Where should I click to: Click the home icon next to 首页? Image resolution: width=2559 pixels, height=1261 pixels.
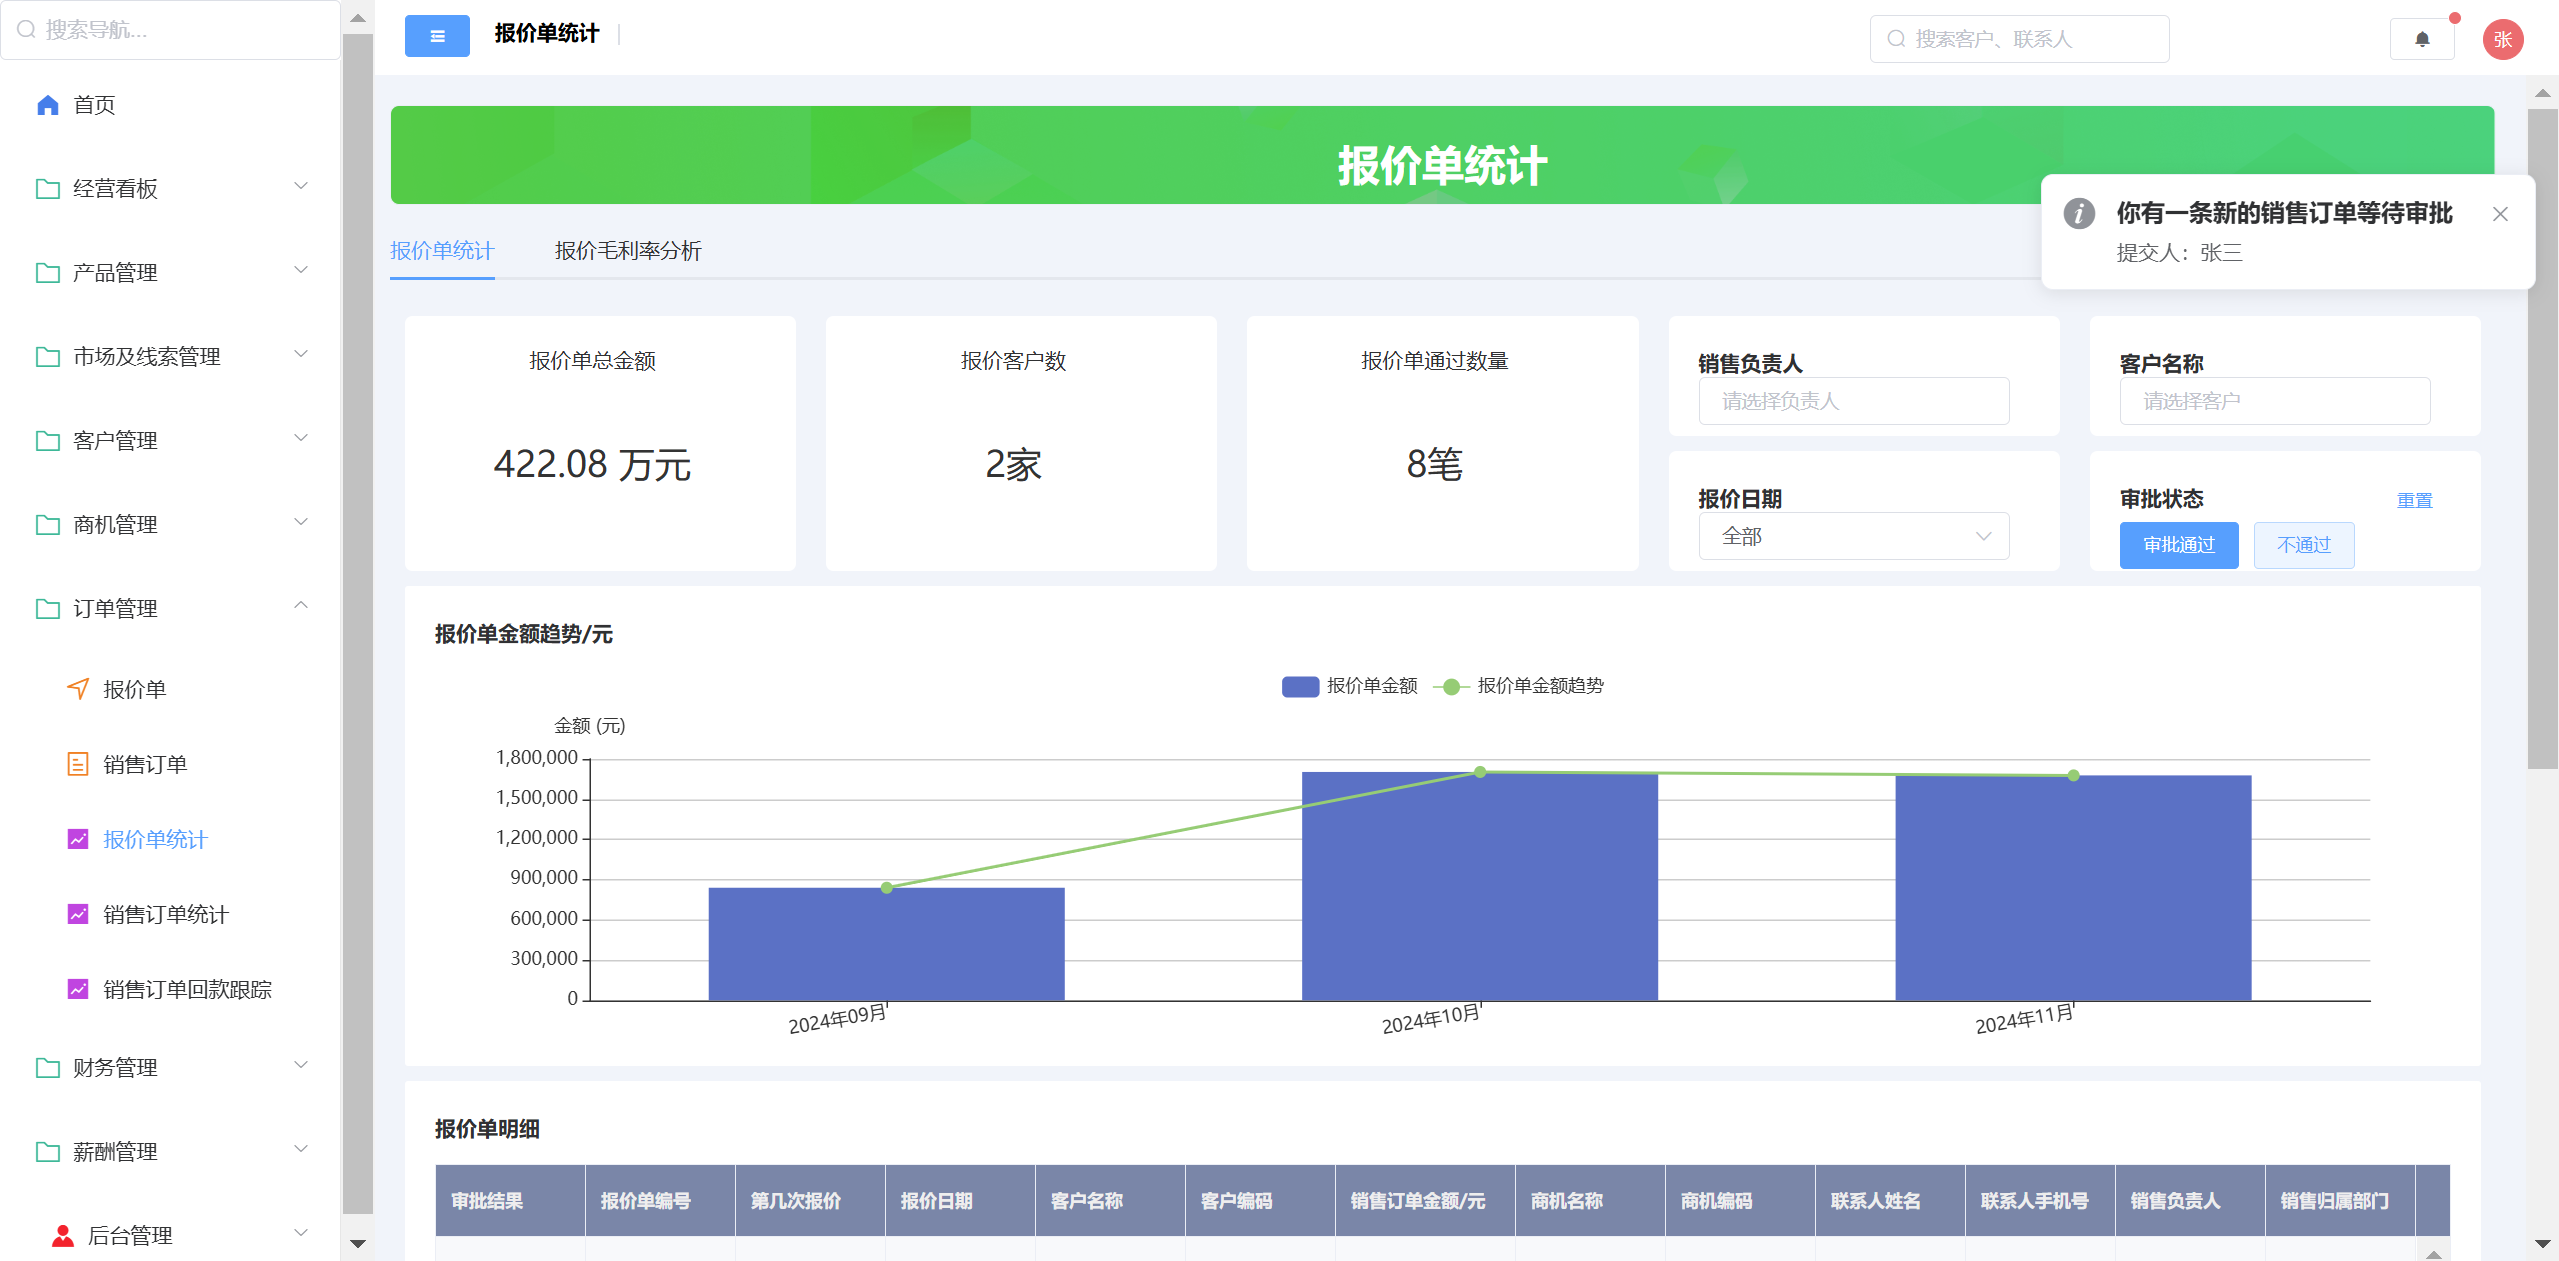click(x=47, y=105)
